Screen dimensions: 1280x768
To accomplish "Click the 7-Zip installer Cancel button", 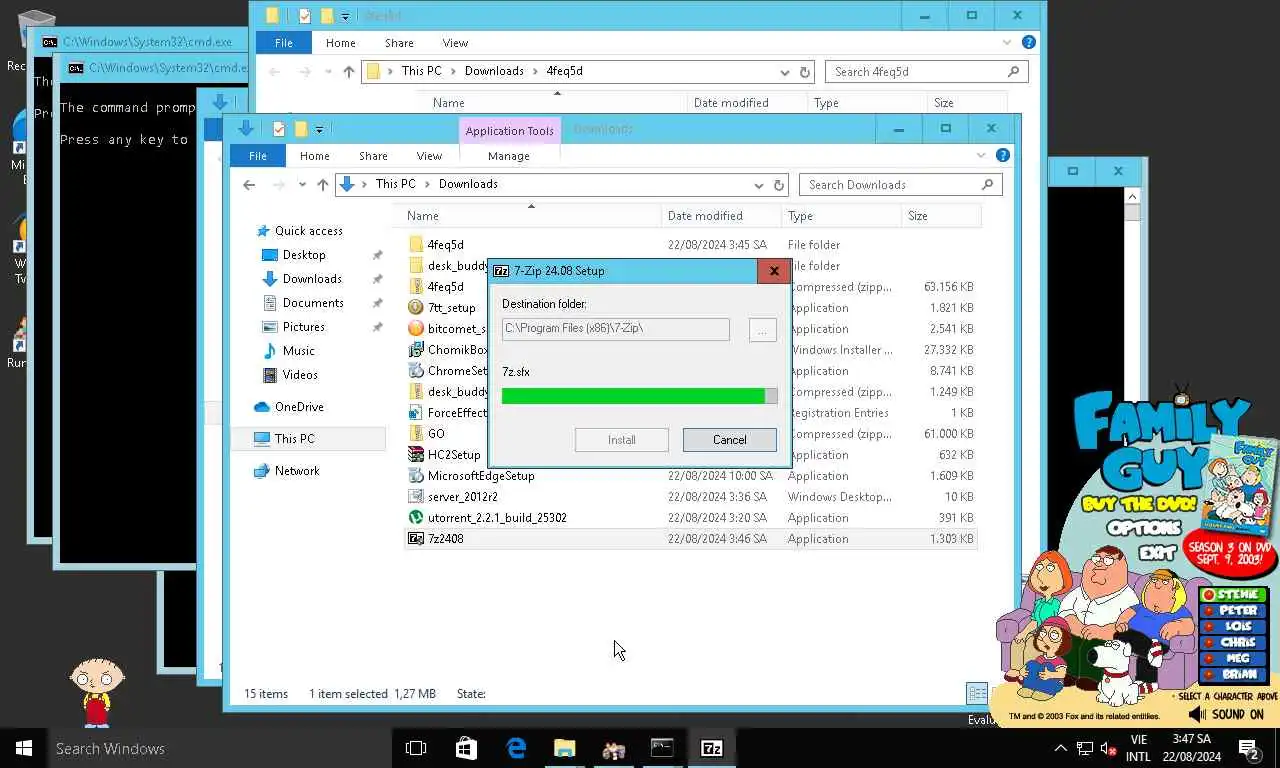I will [729, 440].
